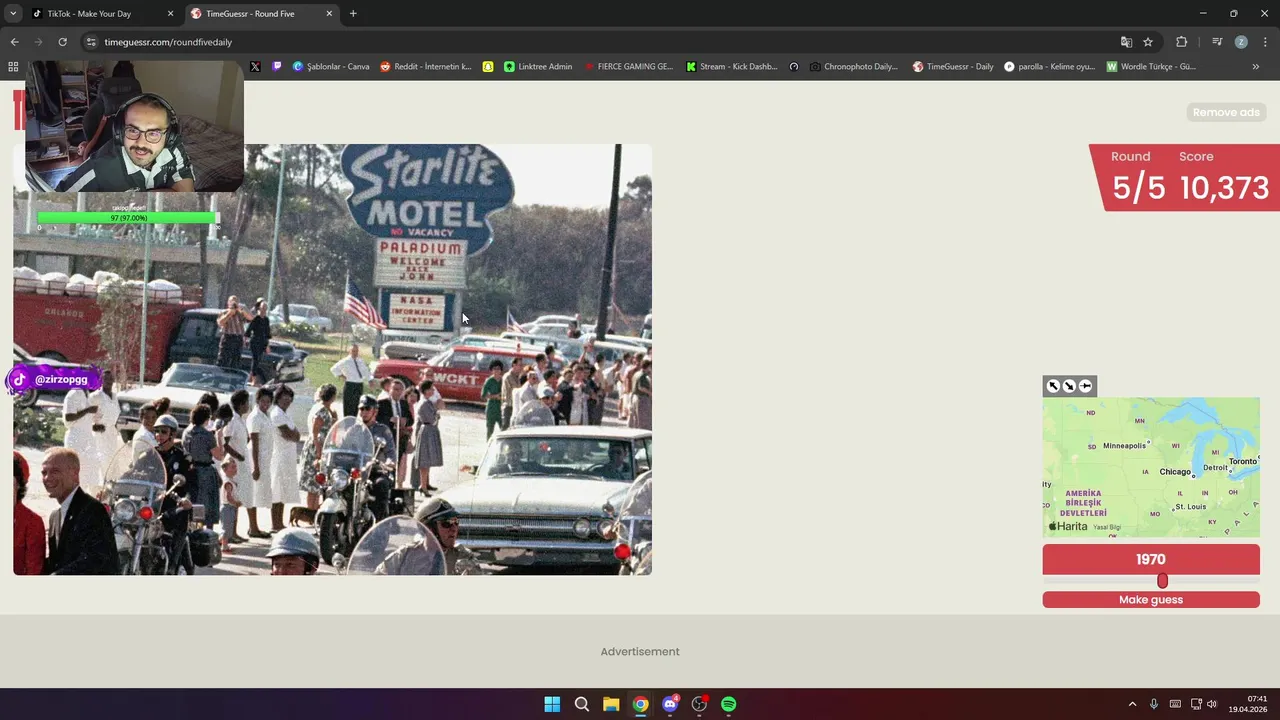1280x720 pixels.
Task: Click the address bar URL field
Action: [600, 42]
